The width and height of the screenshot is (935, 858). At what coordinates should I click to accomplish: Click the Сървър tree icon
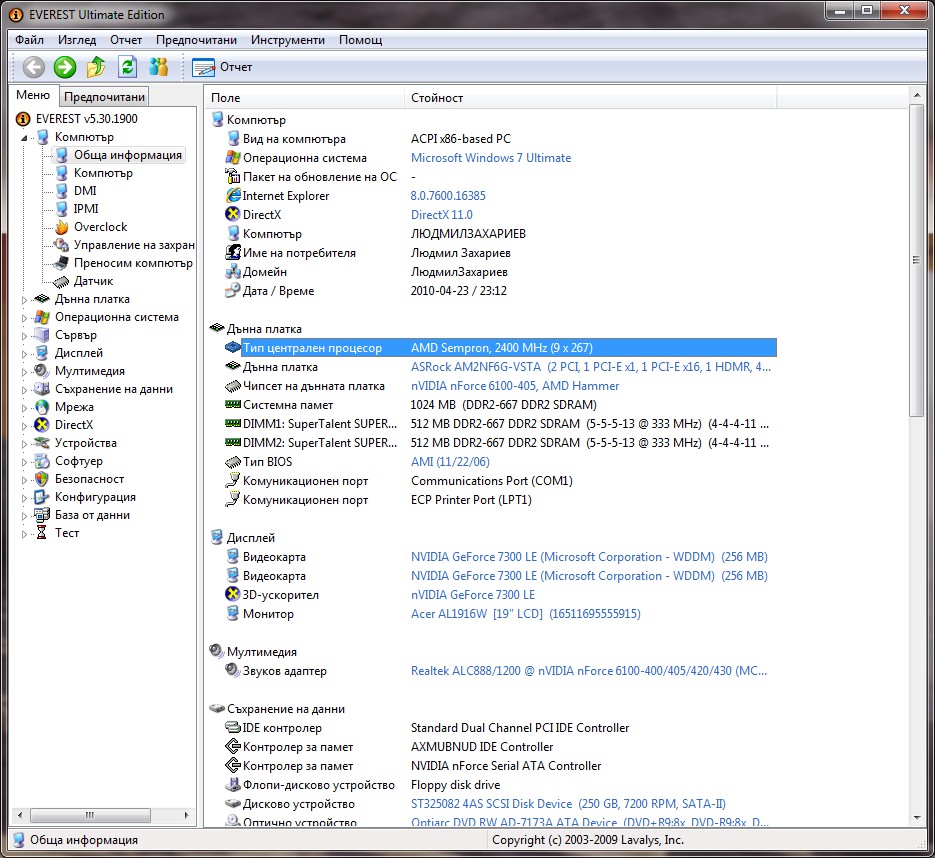(42, 335)
